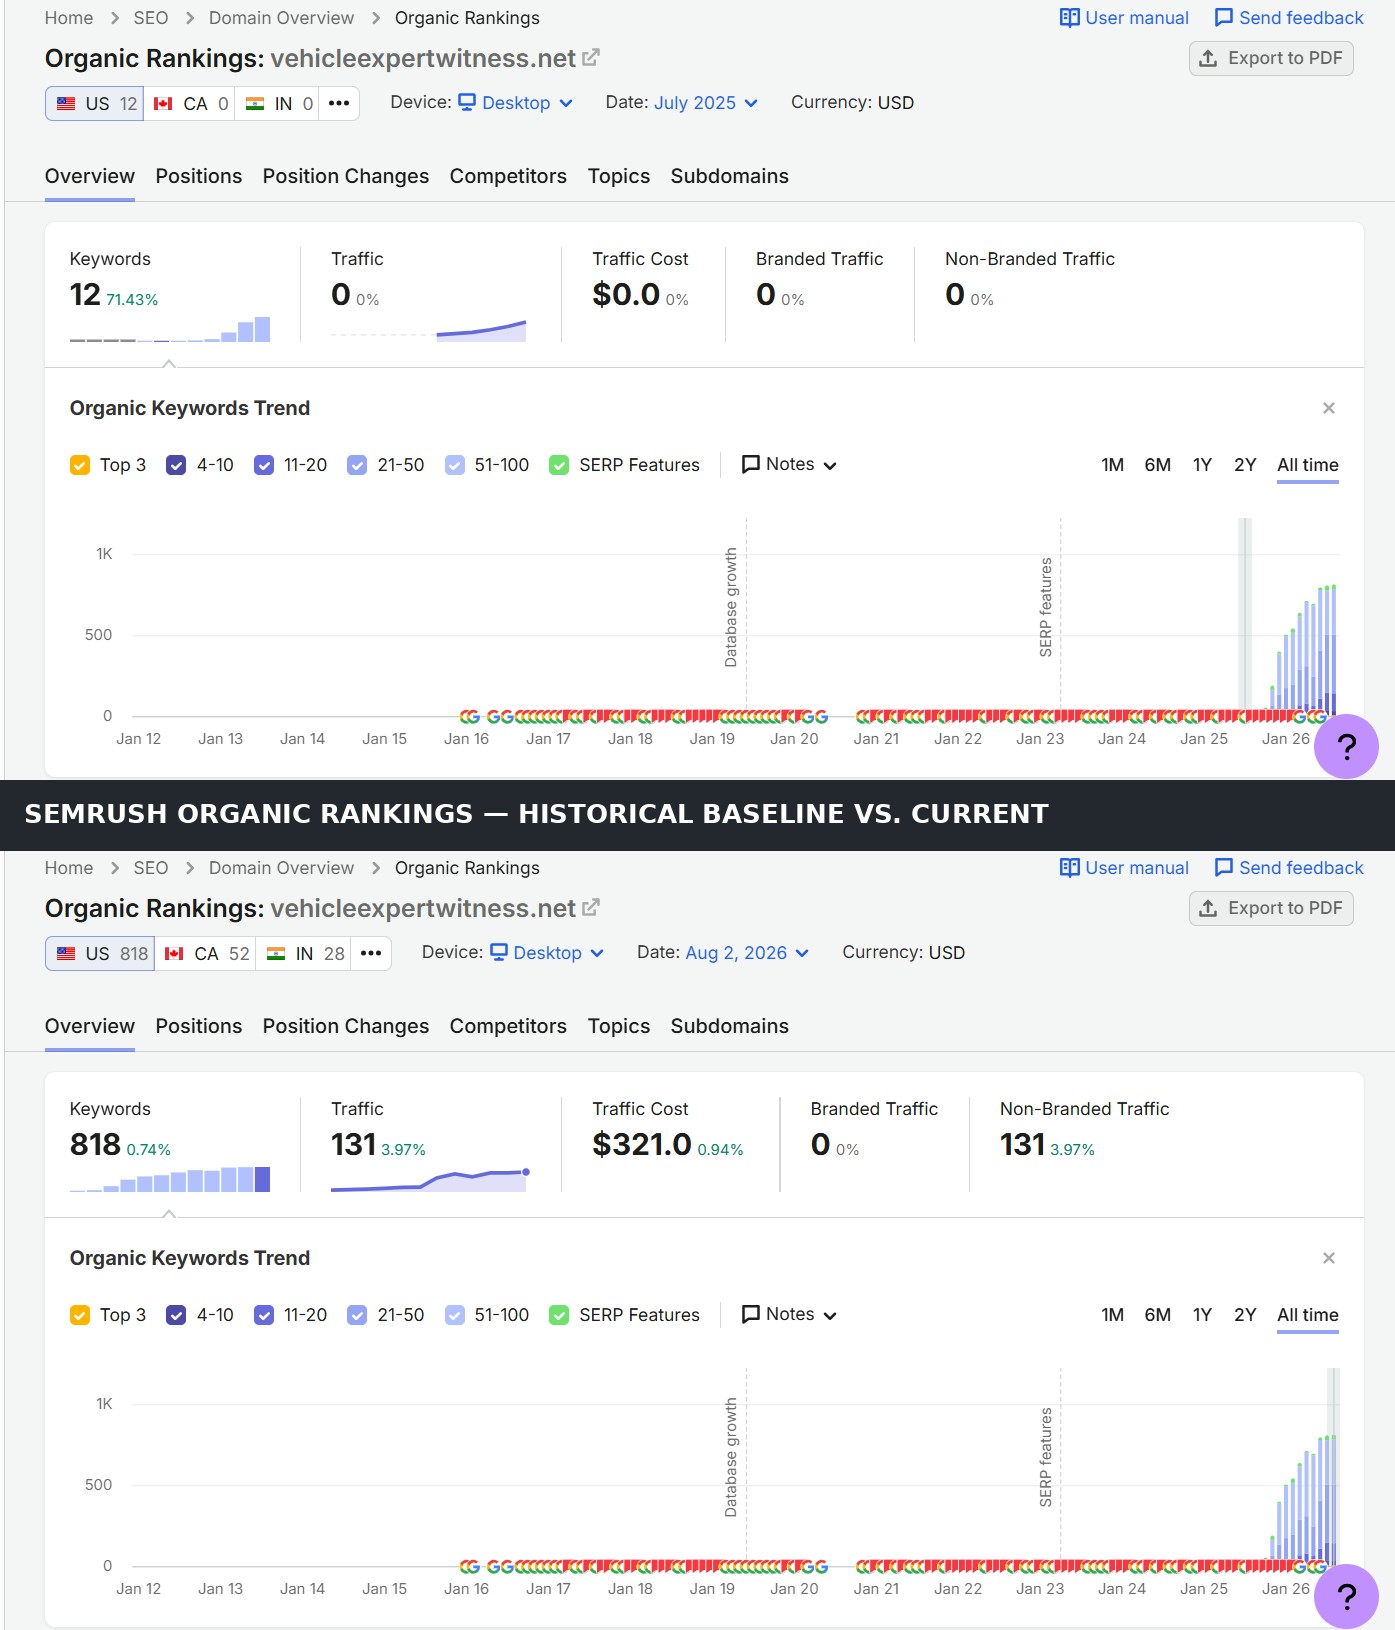Screen dimensions: 1395x1630
Task: Open the more countries ellipsis in bottom panel
Action: tap(371, 953)
